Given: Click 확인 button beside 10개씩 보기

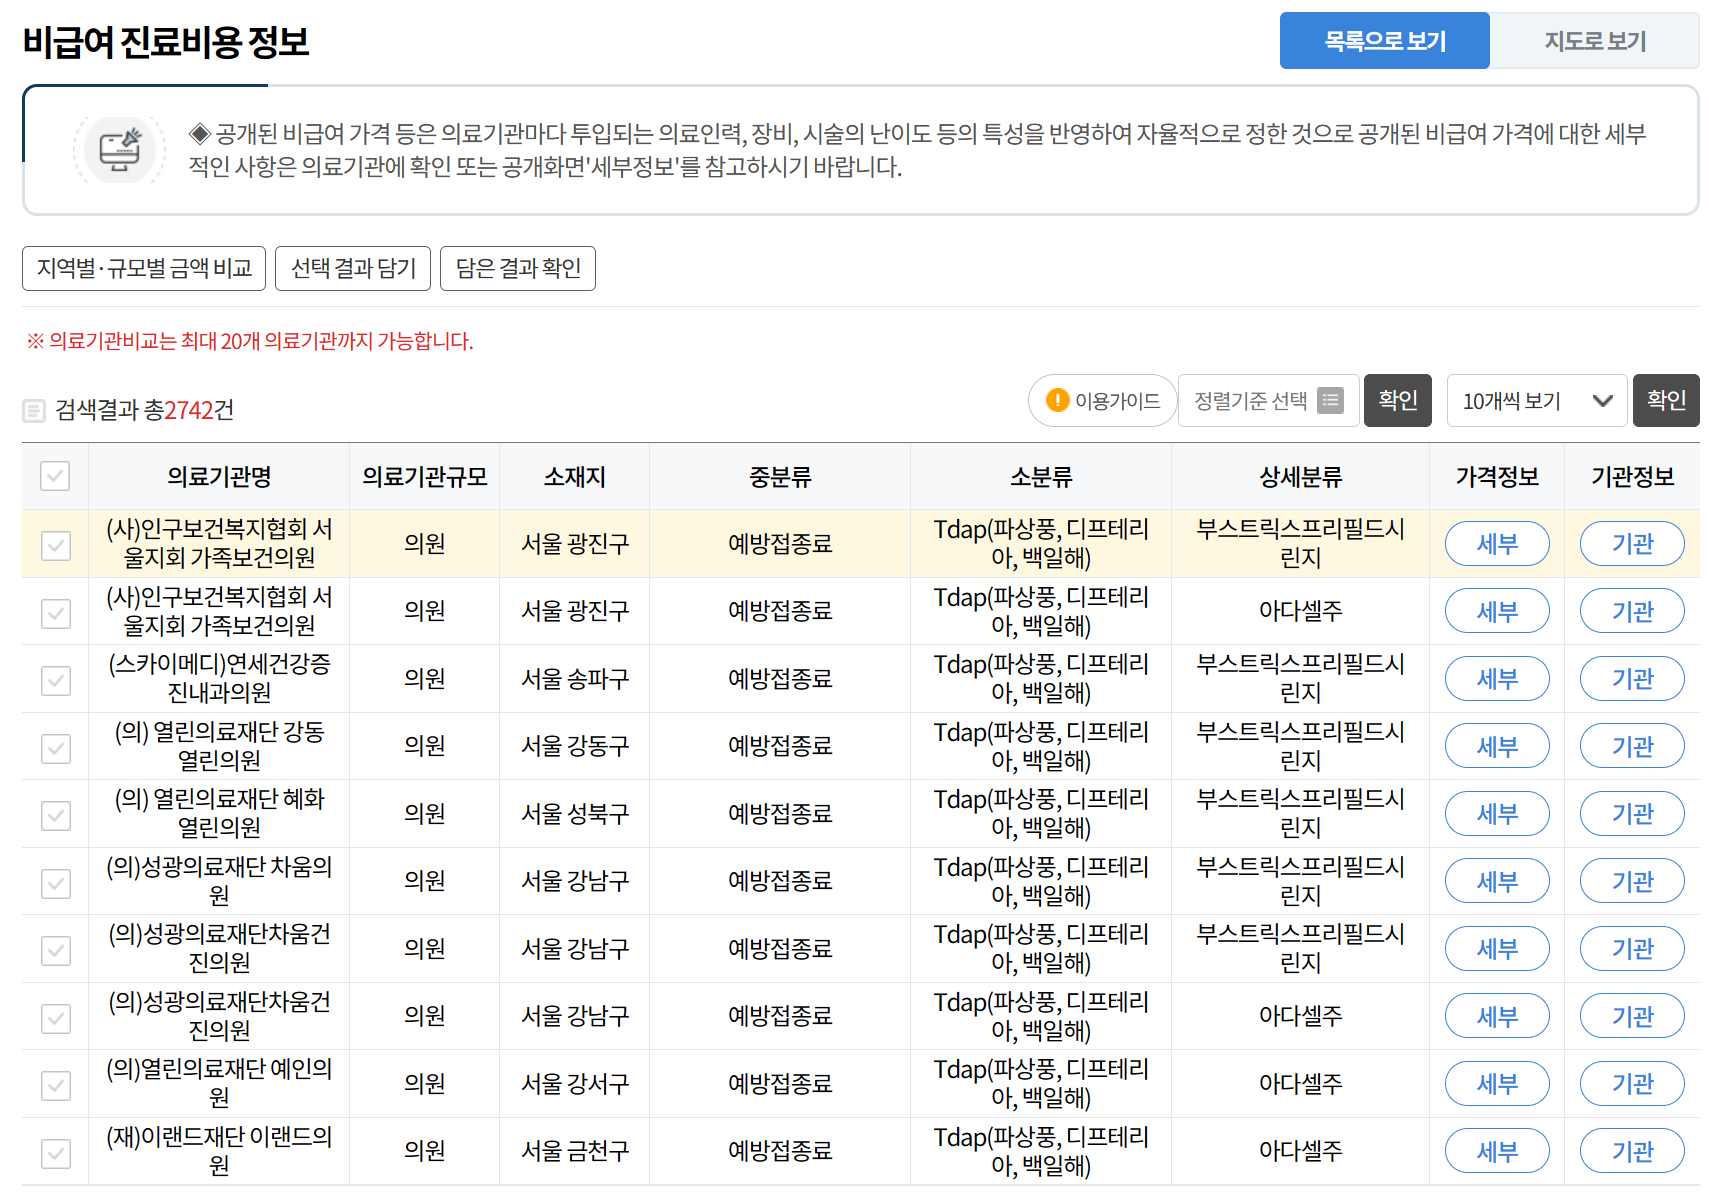Looking at the screenshot, I should [1666, 401].
